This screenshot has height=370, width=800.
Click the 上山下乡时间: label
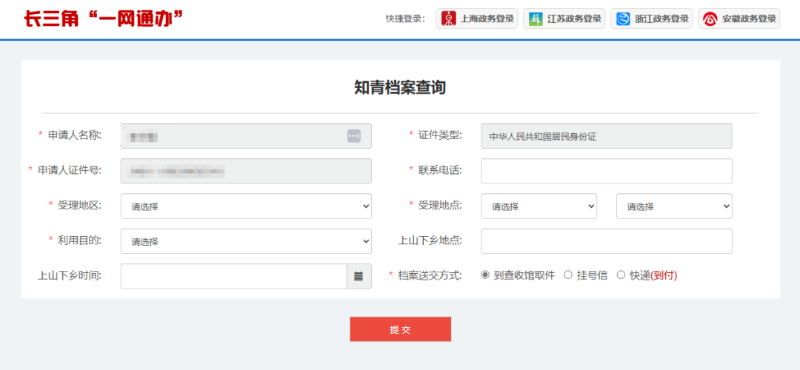(70, 276)
